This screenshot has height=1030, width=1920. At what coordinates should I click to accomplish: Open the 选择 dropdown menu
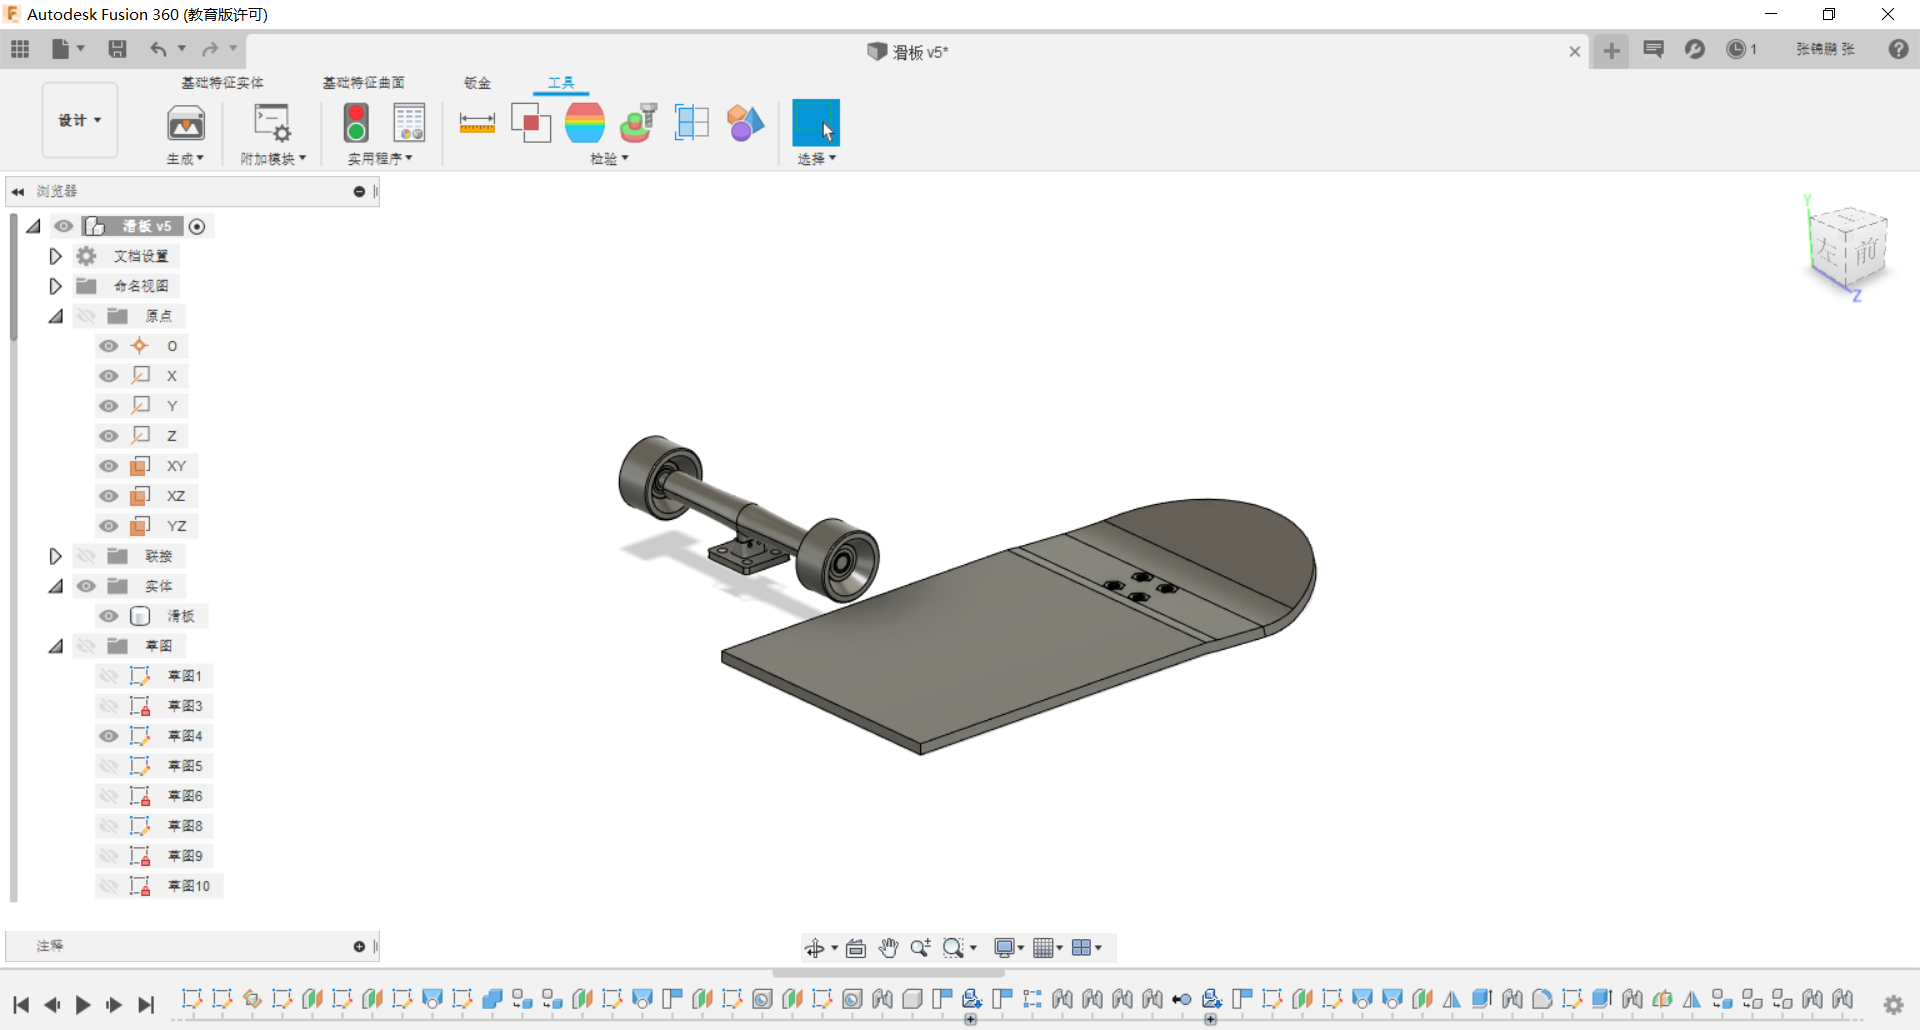click(x=816, y=158)
